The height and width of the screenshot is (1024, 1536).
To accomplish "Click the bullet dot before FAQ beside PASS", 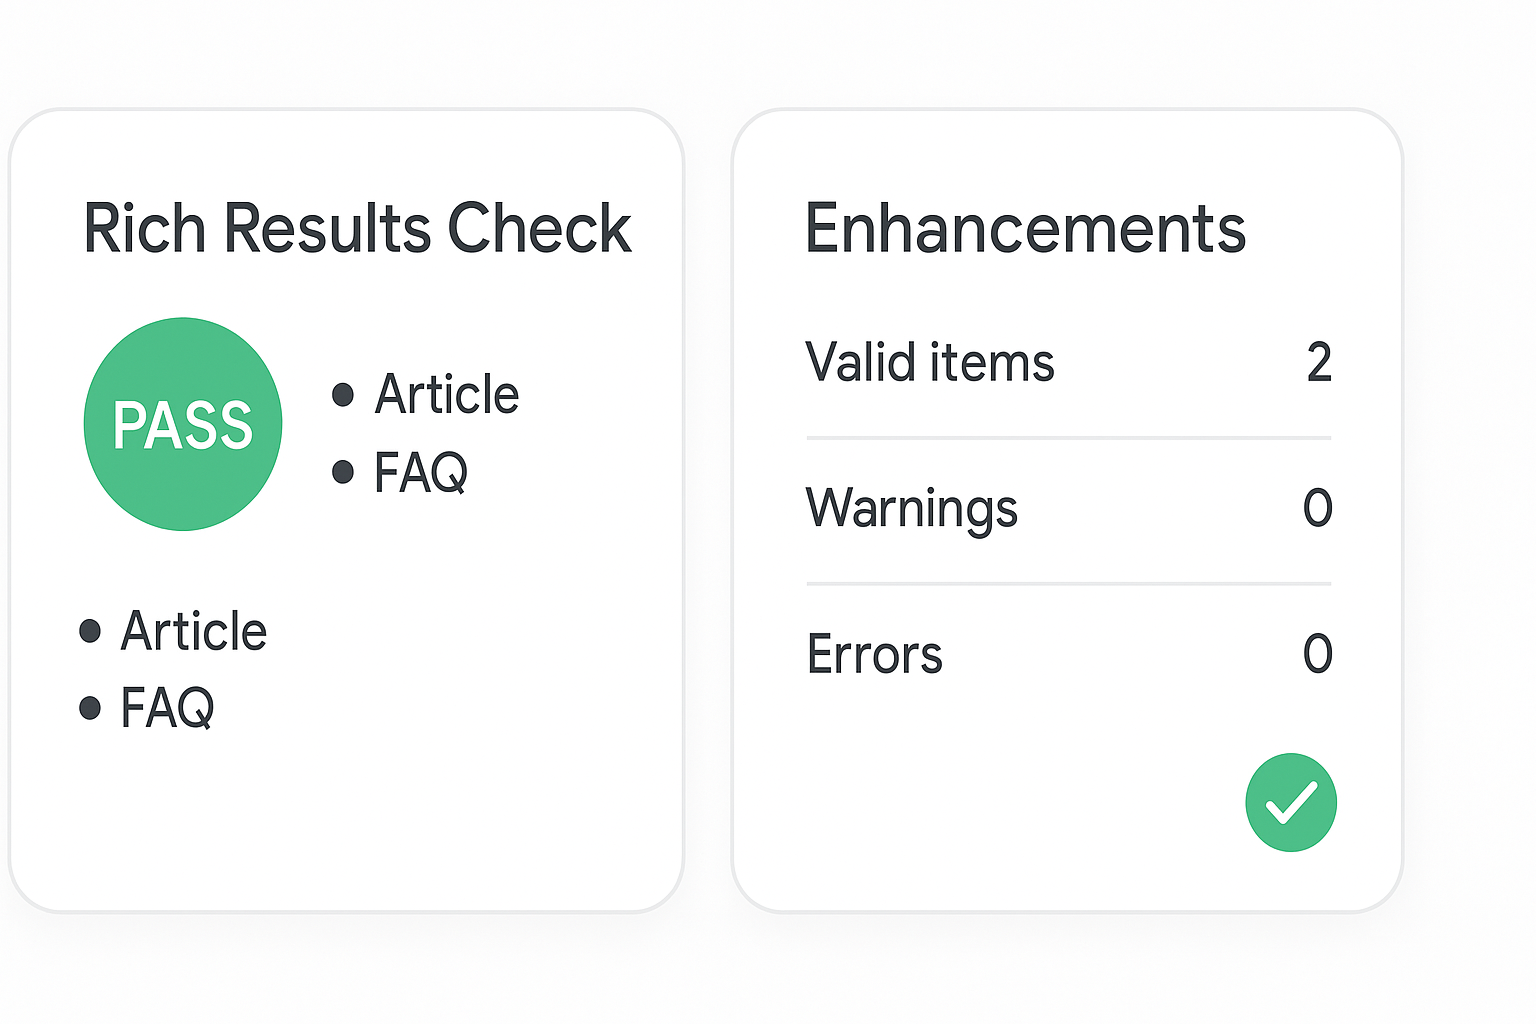I will click(343, 472).
